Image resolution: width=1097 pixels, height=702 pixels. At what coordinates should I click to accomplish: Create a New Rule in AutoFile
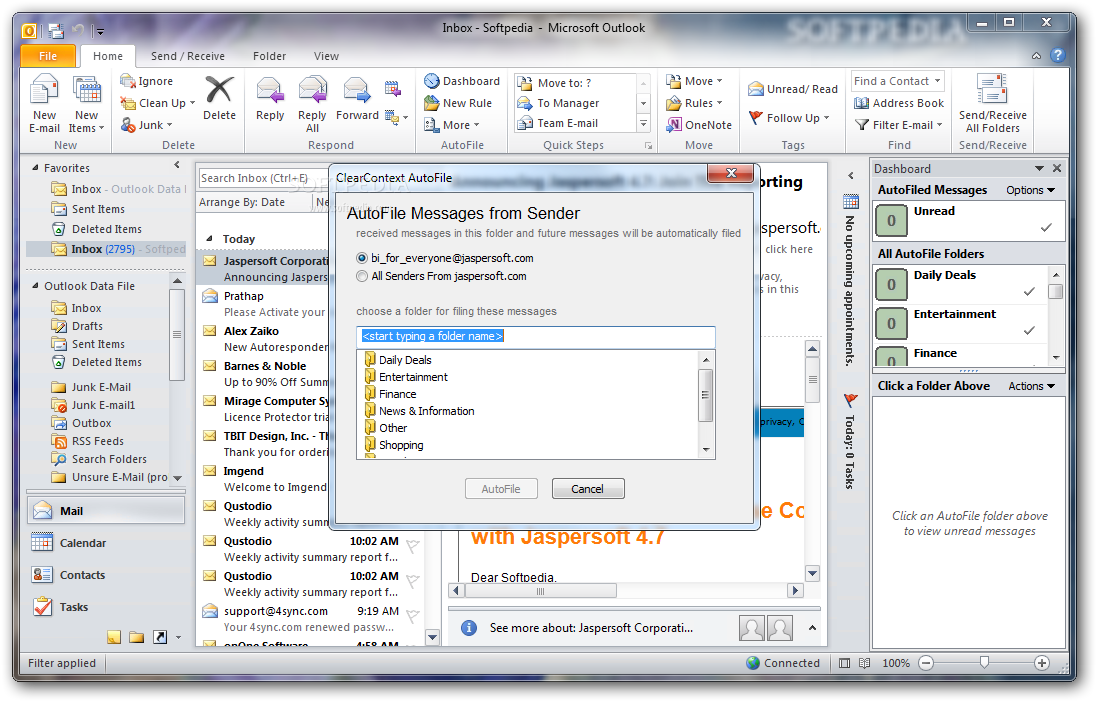(458, 103)
